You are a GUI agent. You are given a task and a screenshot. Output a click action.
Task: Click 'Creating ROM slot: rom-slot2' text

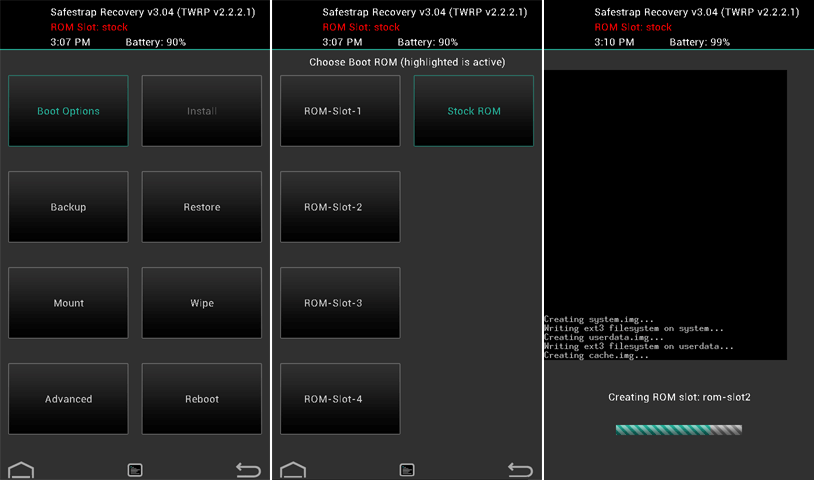point(679,397)
